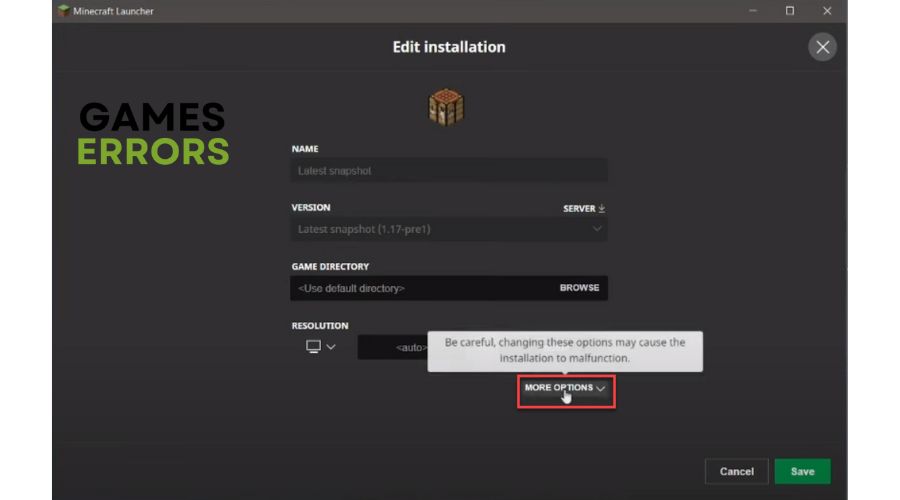Click Browse for game directory
Viewport: 900px width, 500px height.
pos(579,288)
